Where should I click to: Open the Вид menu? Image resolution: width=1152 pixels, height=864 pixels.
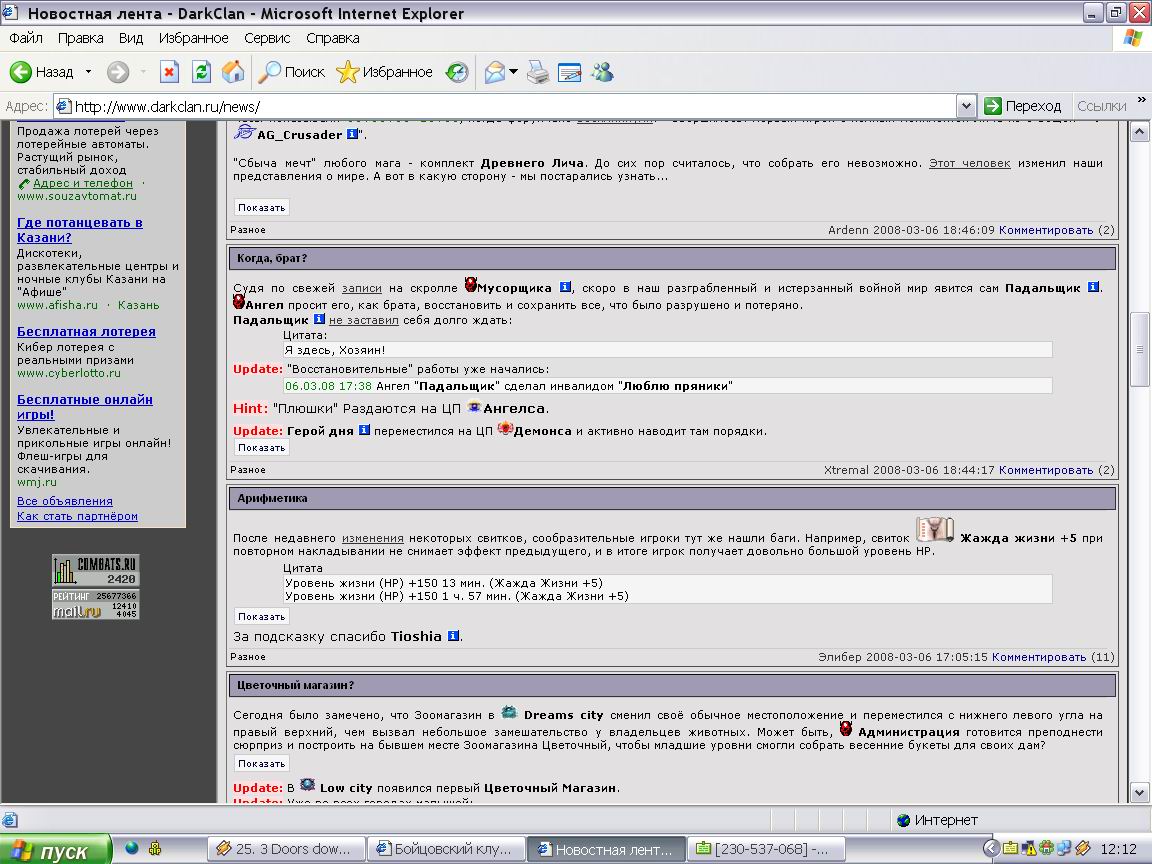[x=131, y=38]
